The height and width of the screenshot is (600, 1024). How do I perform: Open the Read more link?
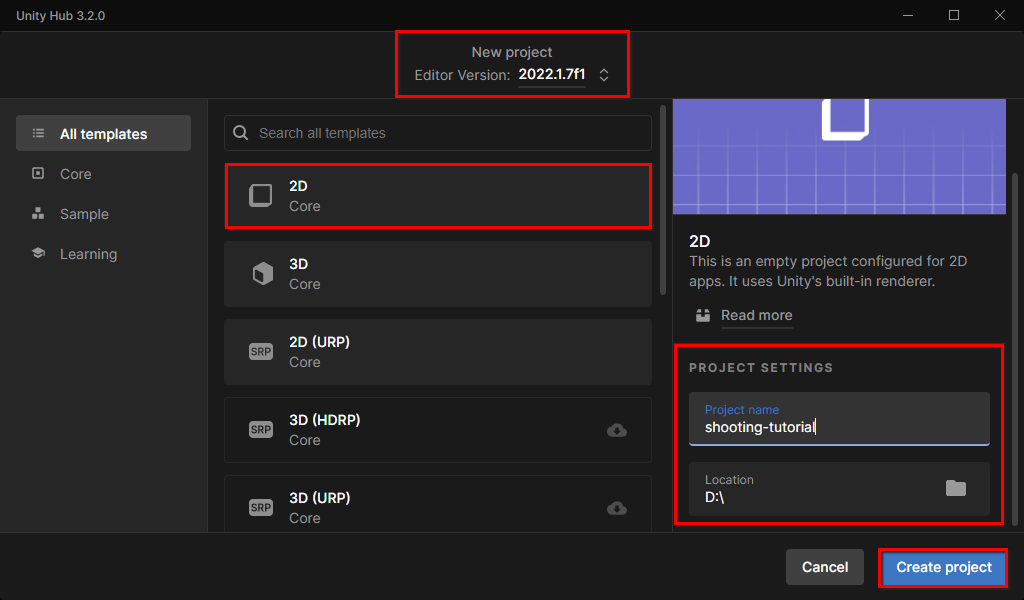pos(756,315)
